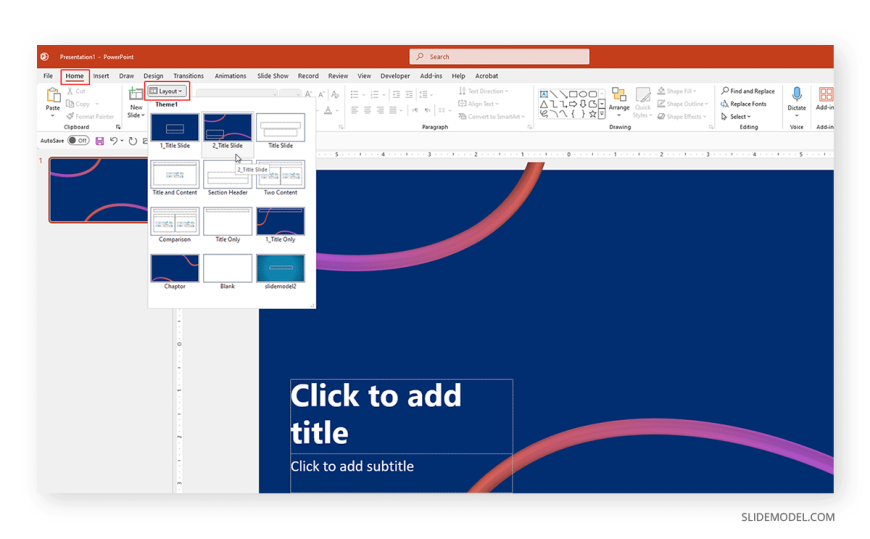Click the Shape Fill button
870x539 pixels.
point(677,91)
